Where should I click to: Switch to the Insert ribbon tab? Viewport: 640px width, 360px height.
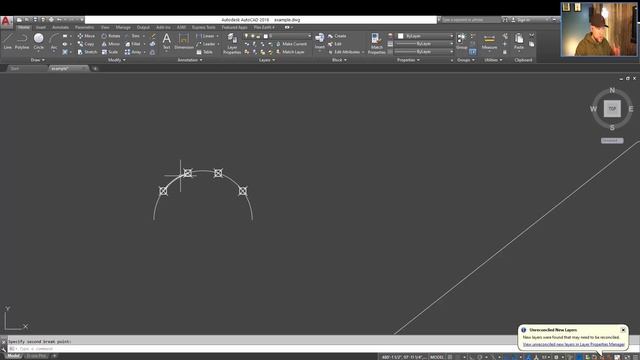click(x=41, y=27)
